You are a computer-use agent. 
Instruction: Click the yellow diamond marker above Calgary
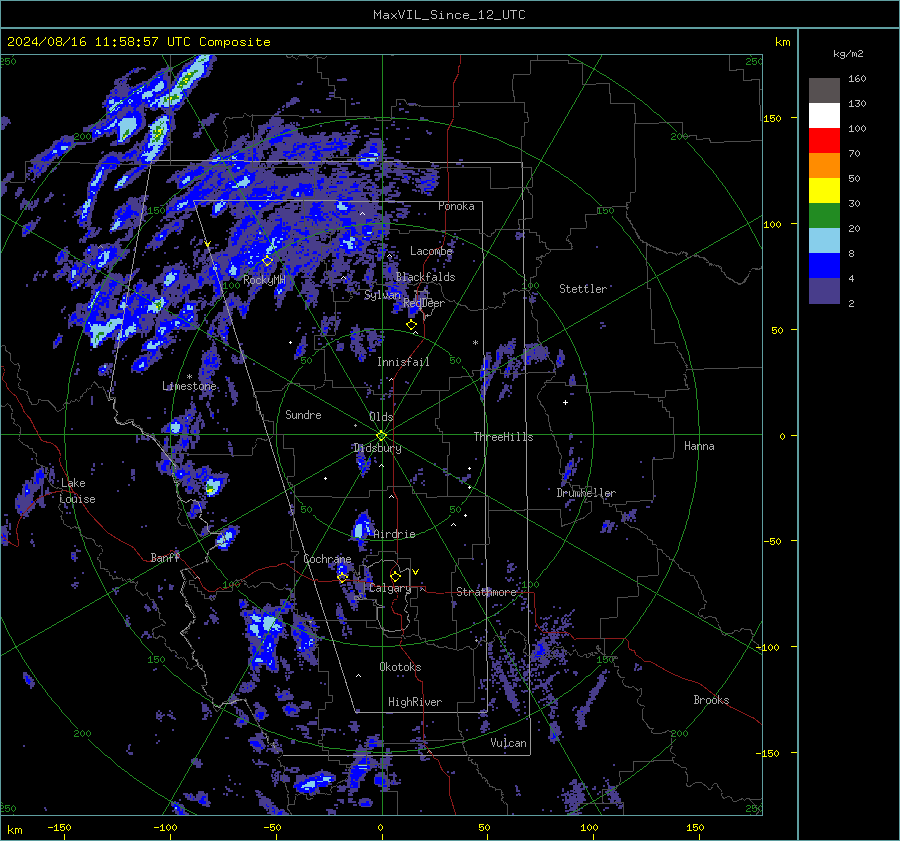[x=395, y=576]
